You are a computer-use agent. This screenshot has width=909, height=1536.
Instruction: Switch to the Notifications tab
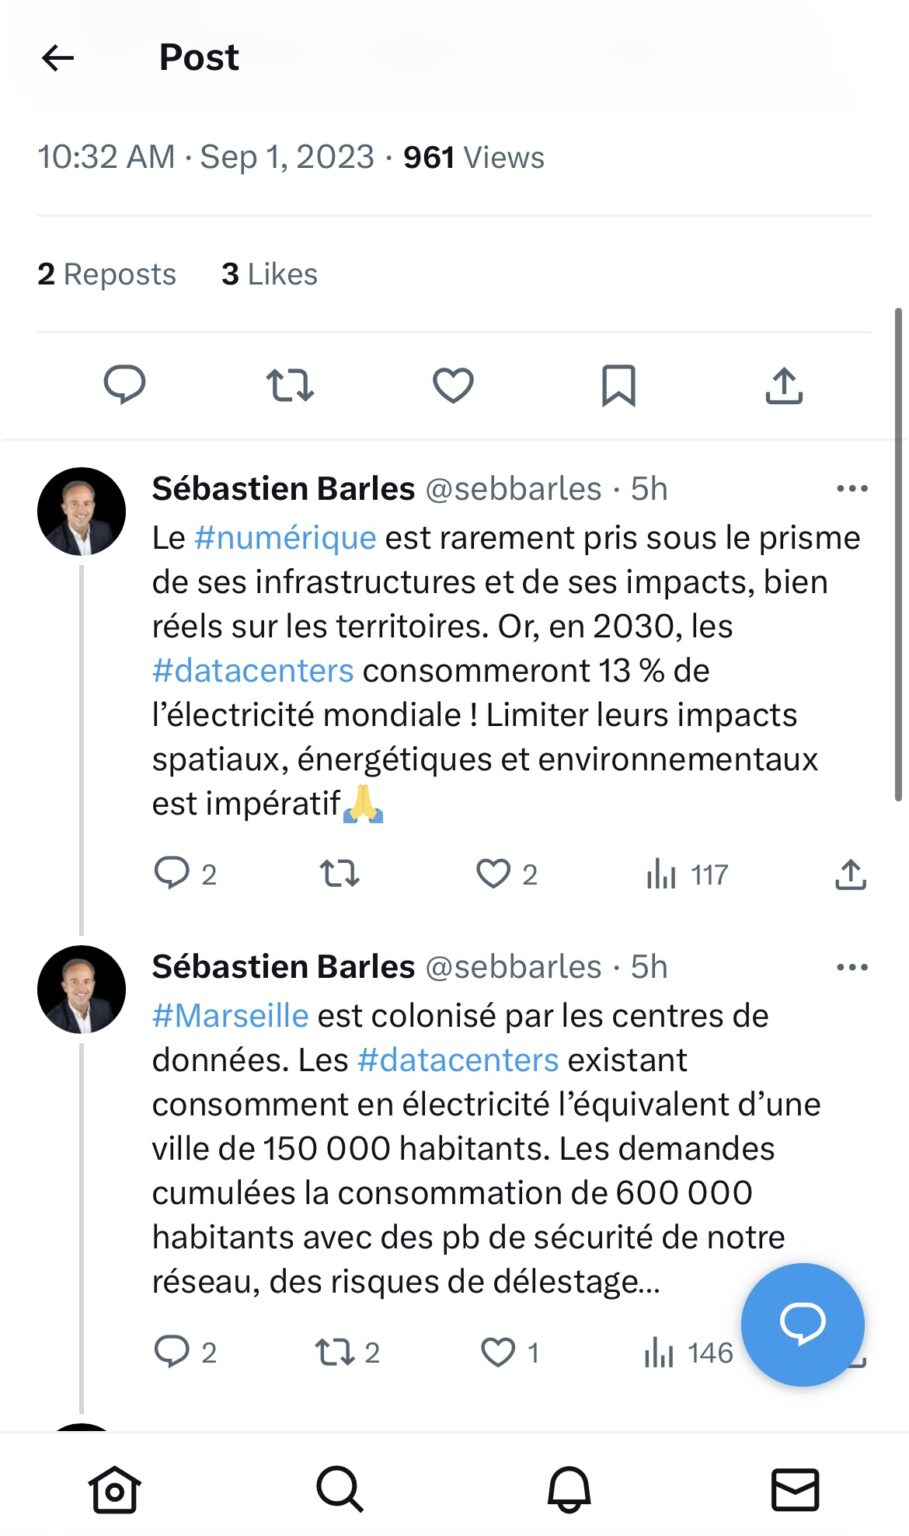click(567, 1489)
